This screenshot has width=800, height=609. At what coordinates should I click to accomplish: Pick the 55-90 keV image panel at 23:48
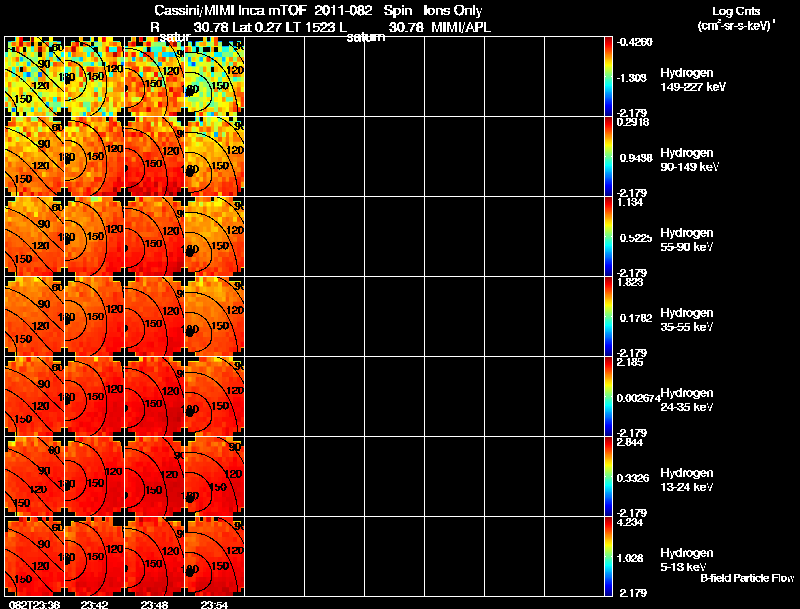[x=155, y=237]
